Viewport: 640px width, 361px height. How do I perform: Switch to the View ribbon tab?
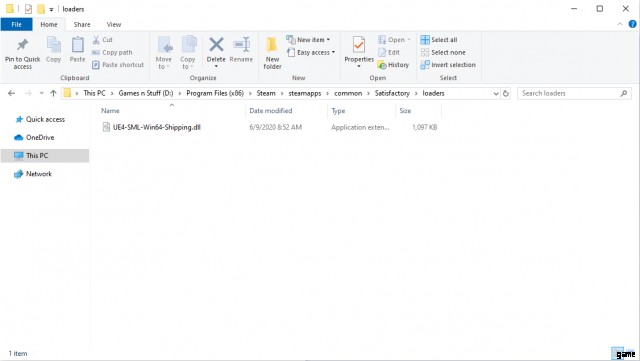coord(114,25)
